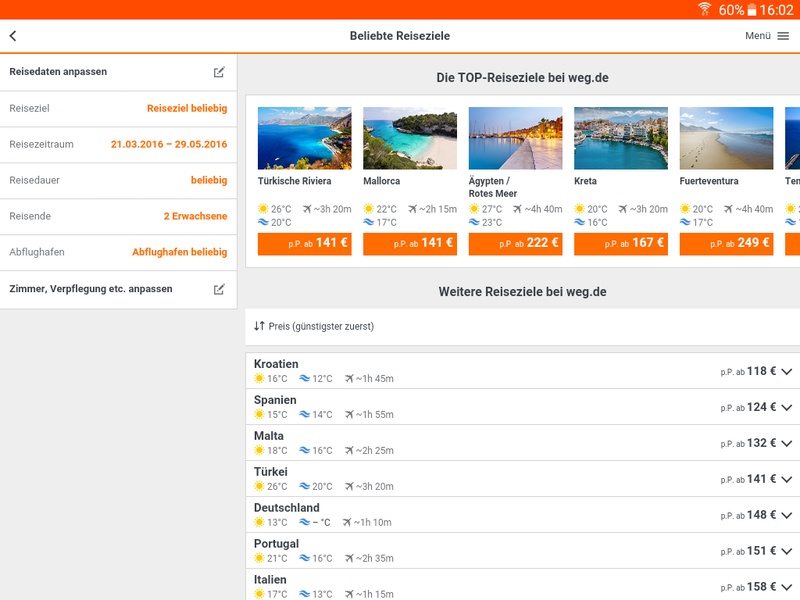Tap the Wi-Fi status icon
Screen dimensions: 800x600
(705, 9)
